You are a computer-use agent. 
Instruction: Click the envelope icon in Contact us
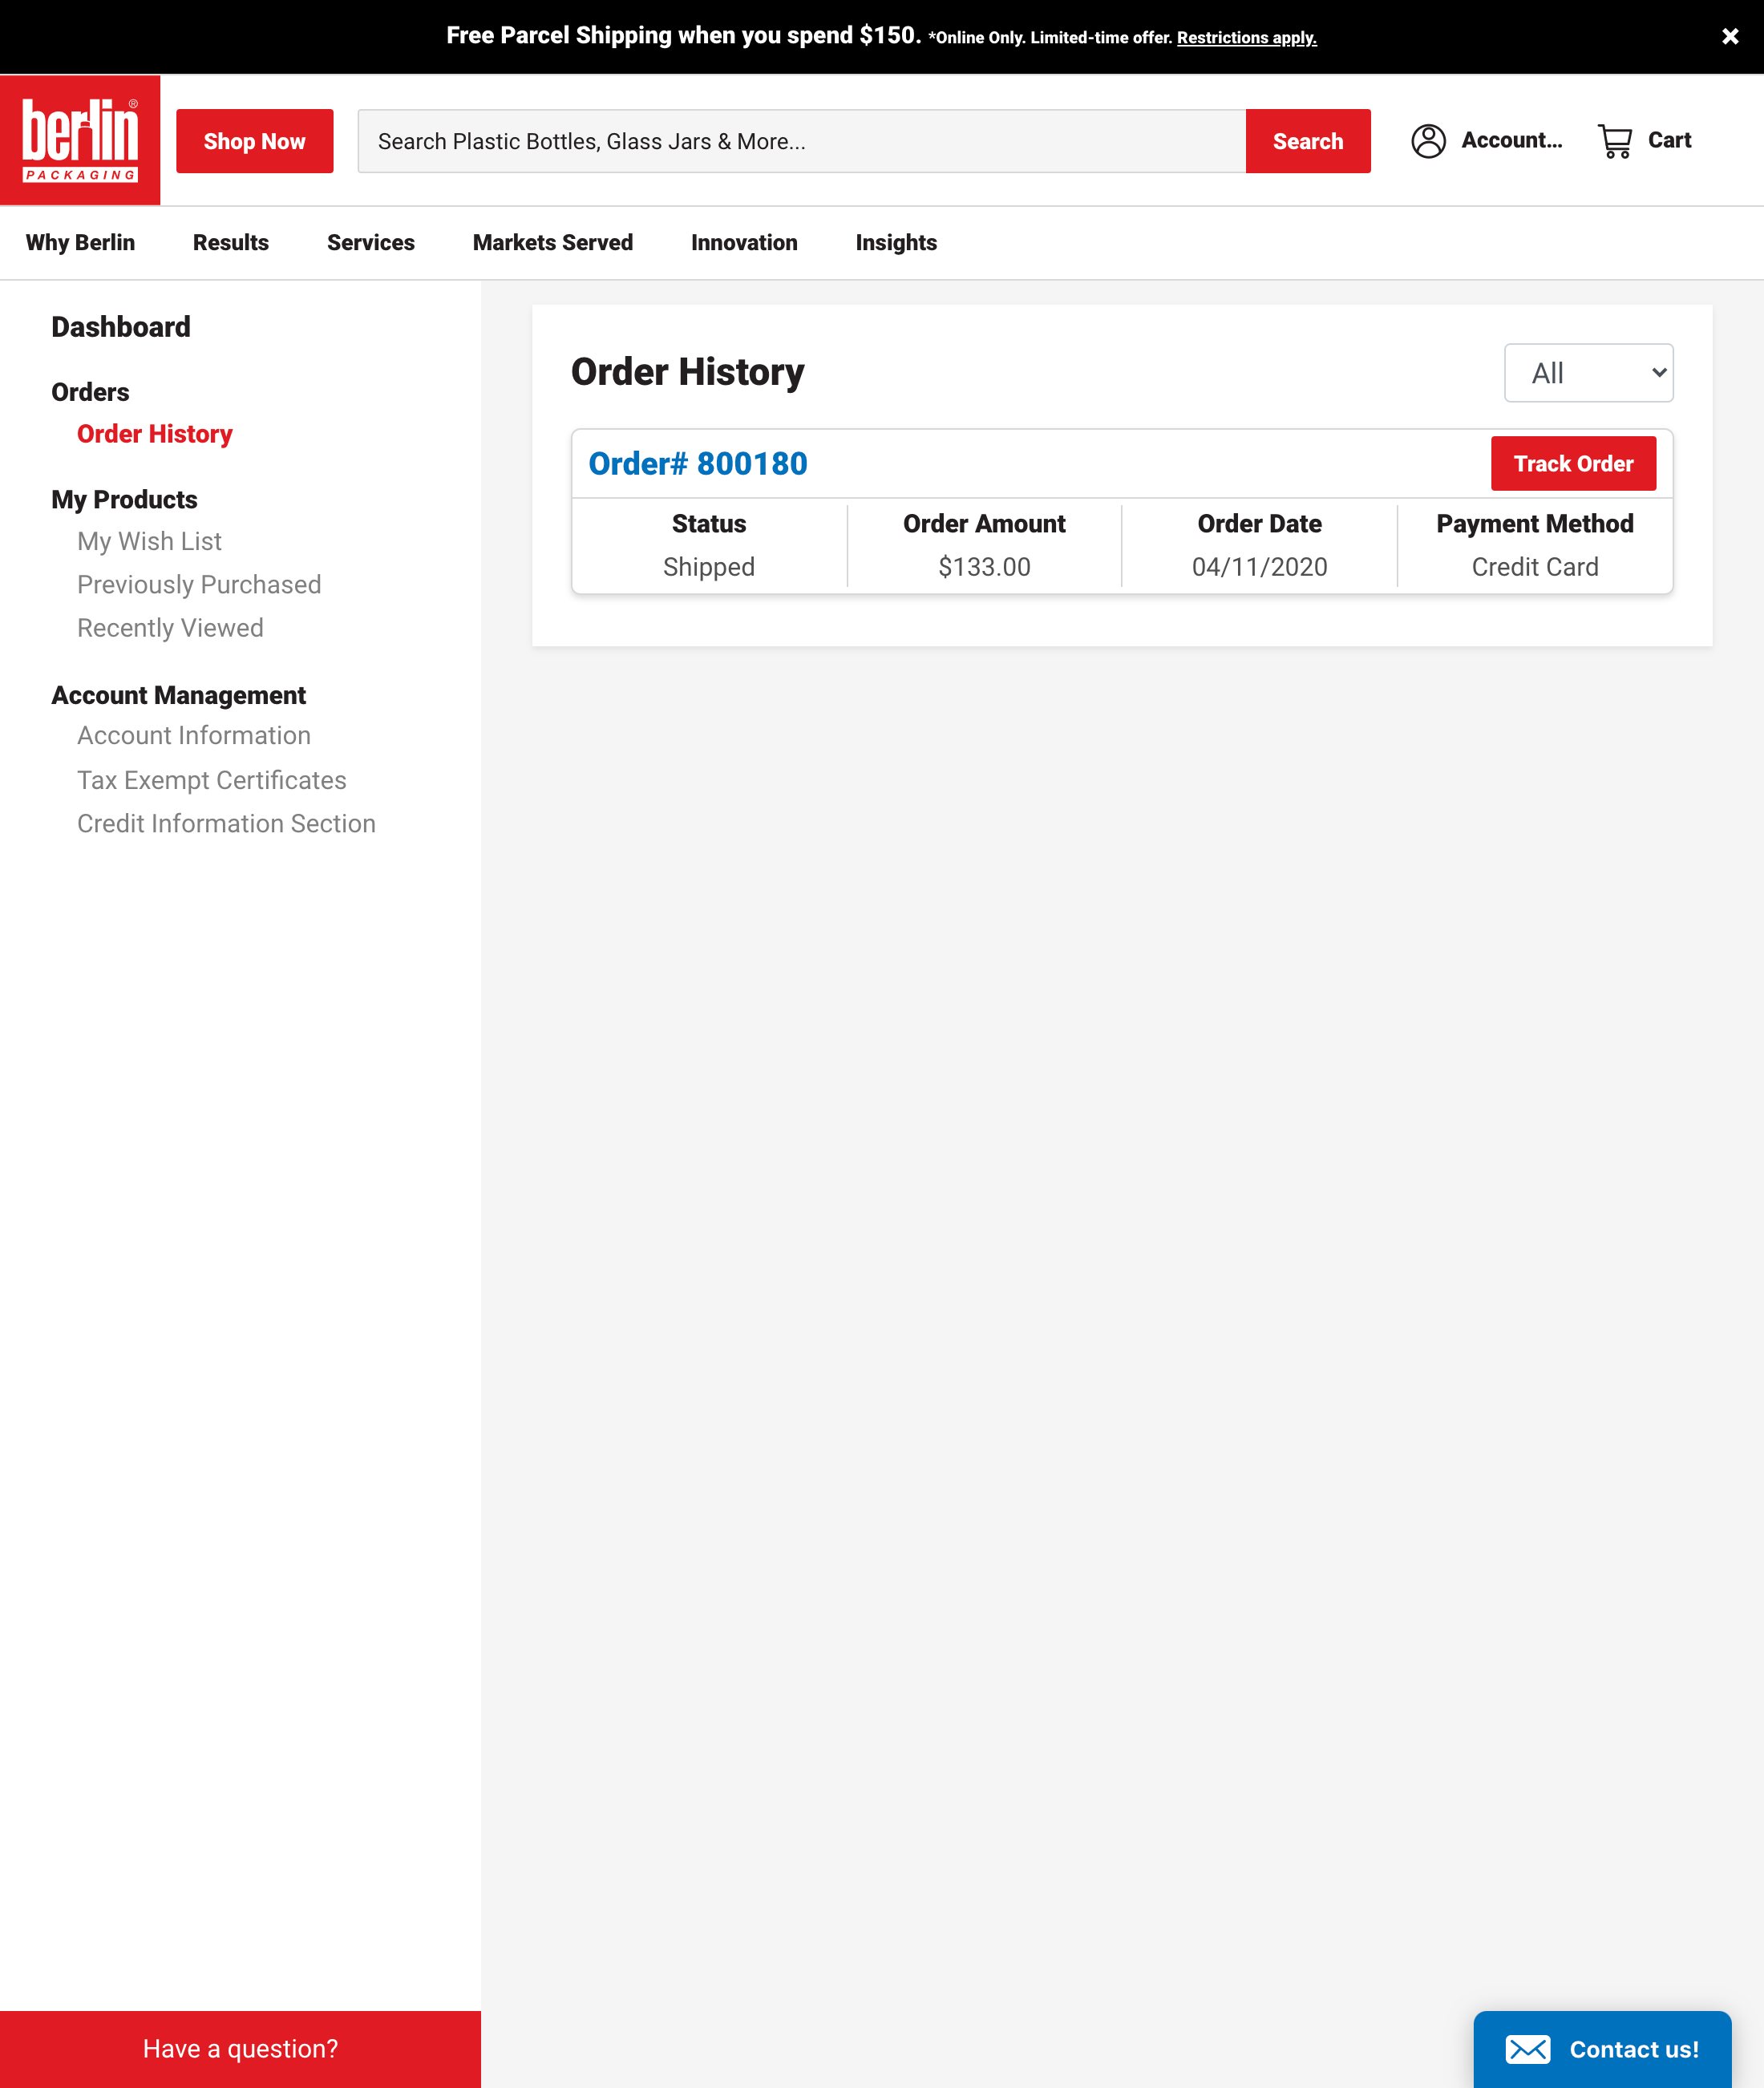[1527, 2049]
